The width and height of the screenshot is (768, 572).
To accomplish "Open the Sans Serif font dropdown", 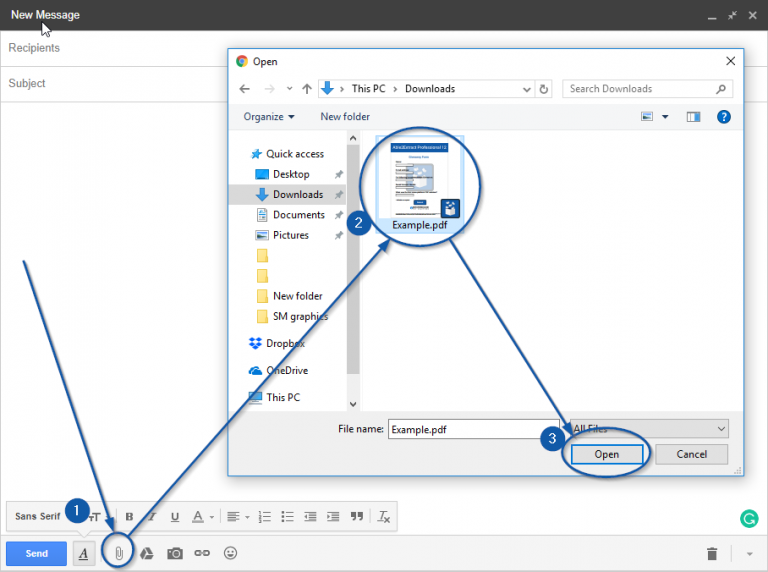I will (40, 517).
